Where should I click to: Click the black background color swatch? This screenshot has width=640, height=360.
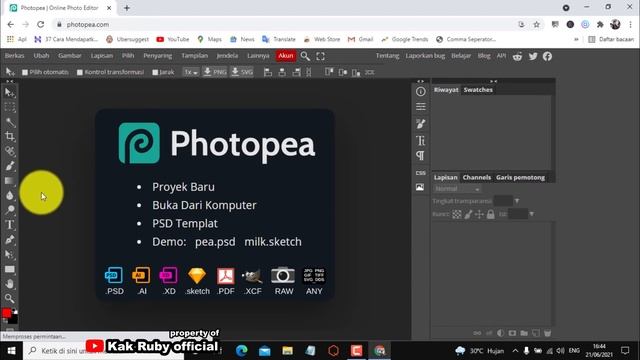14,320
